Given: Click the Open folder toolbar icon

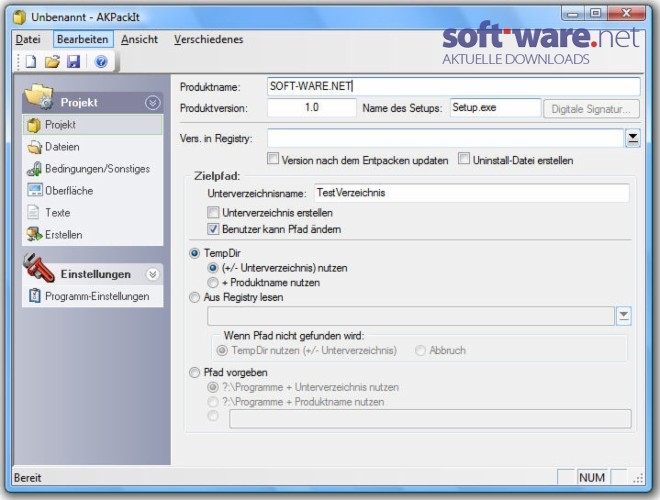Looking at the screenshot, I should pyautogui.click(x=53, y=62).
